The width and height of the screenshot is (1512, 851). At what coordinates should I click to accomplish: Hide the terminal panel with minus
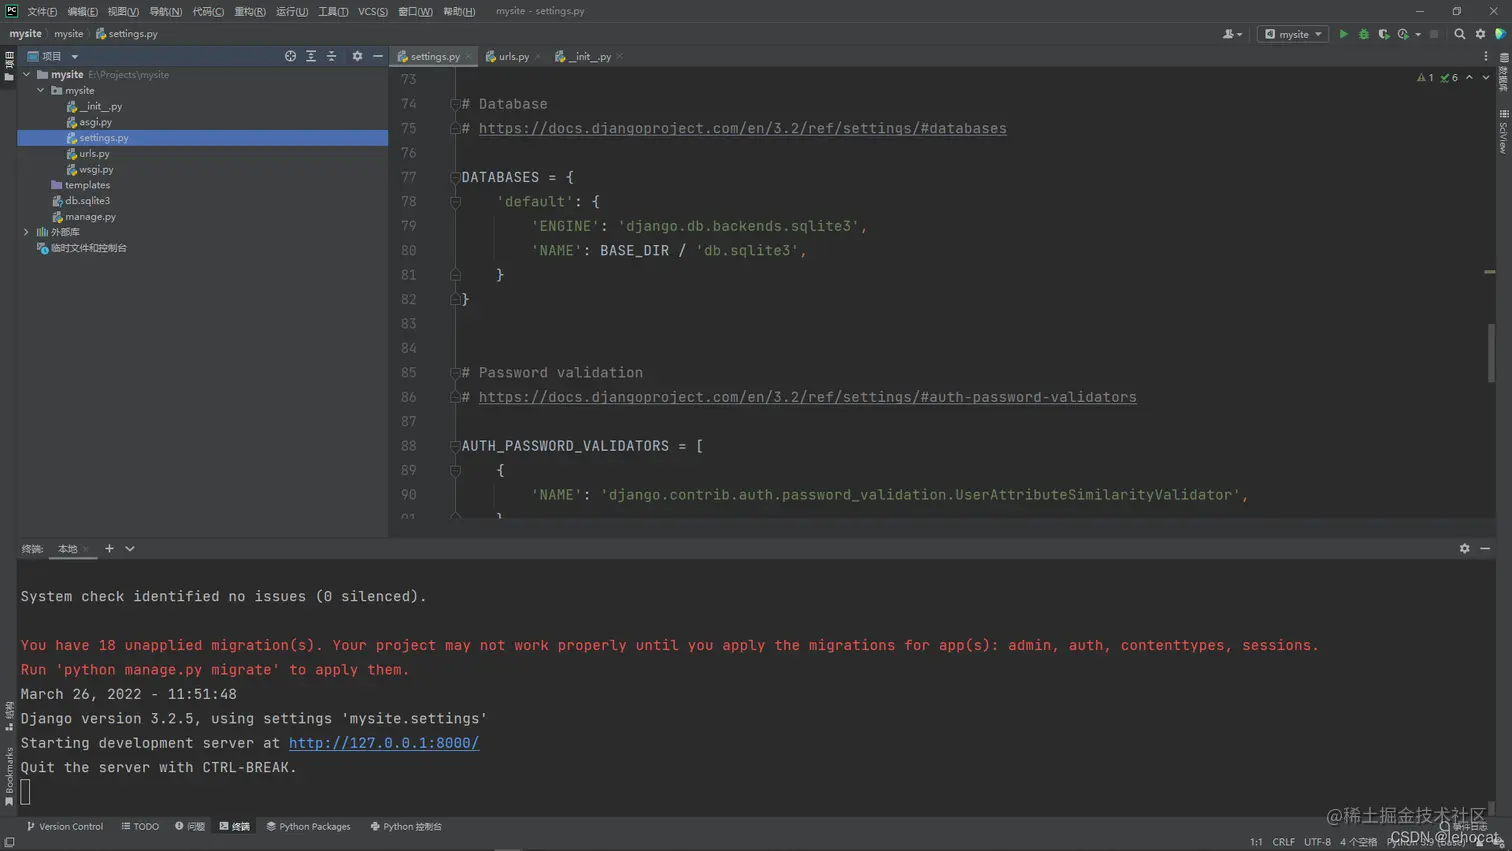coord(1485,549)
